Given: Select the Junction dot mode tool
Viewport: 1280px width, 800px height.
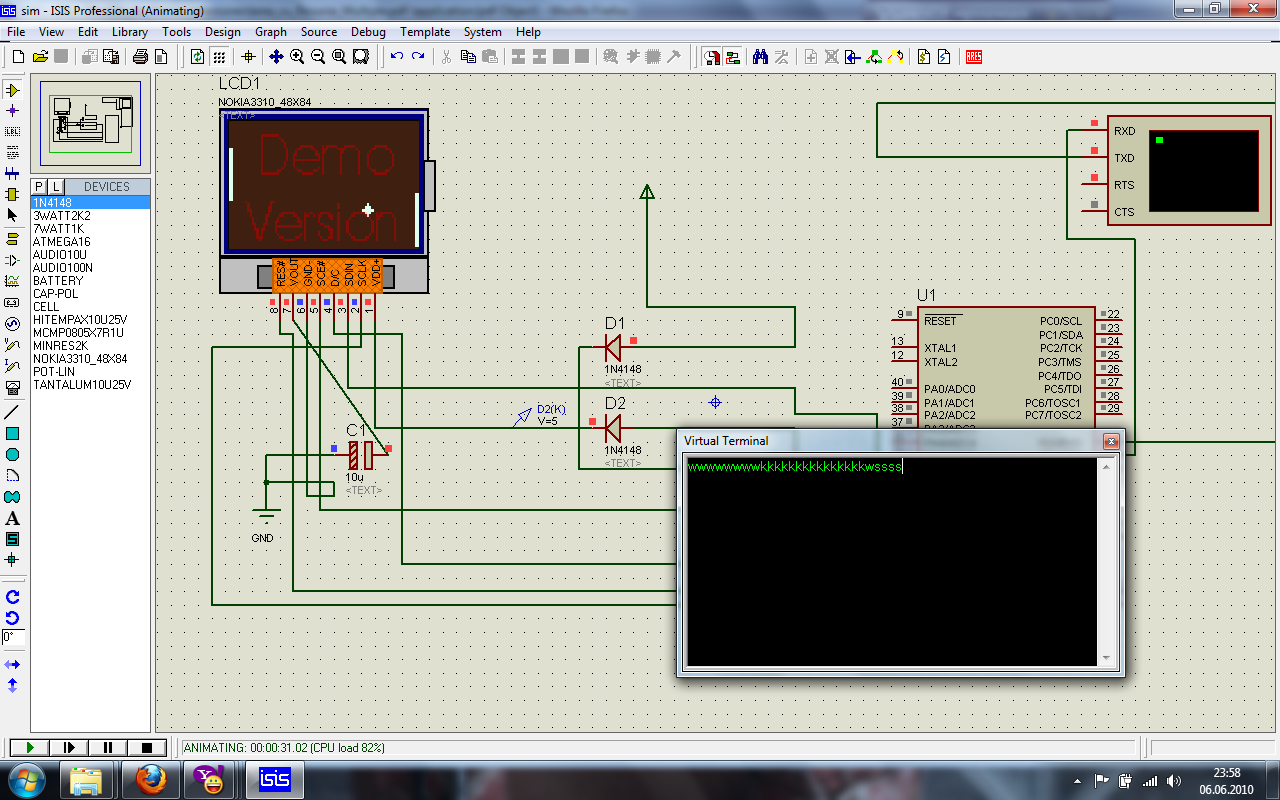Looking at the screenshot, I should (x=13, y=111).
